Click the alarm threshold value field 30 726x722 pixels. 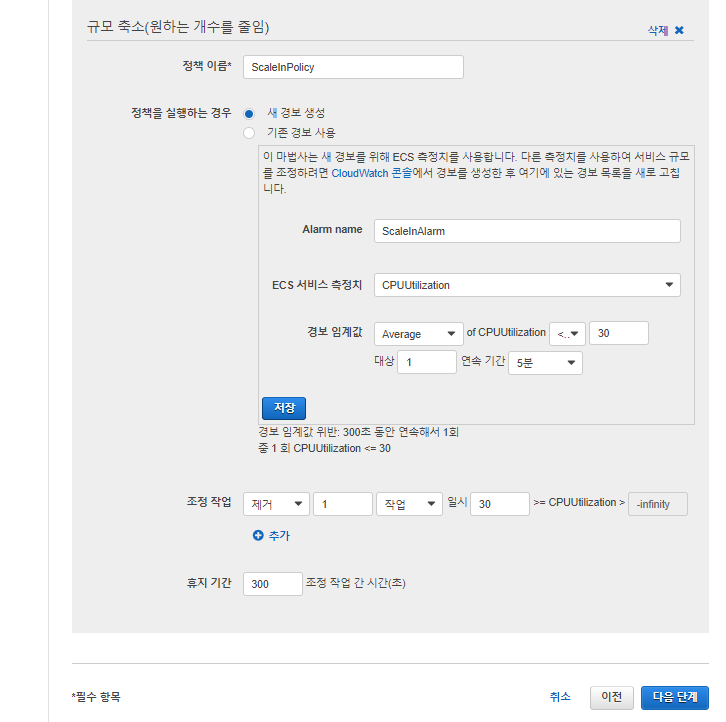(619, 333)
